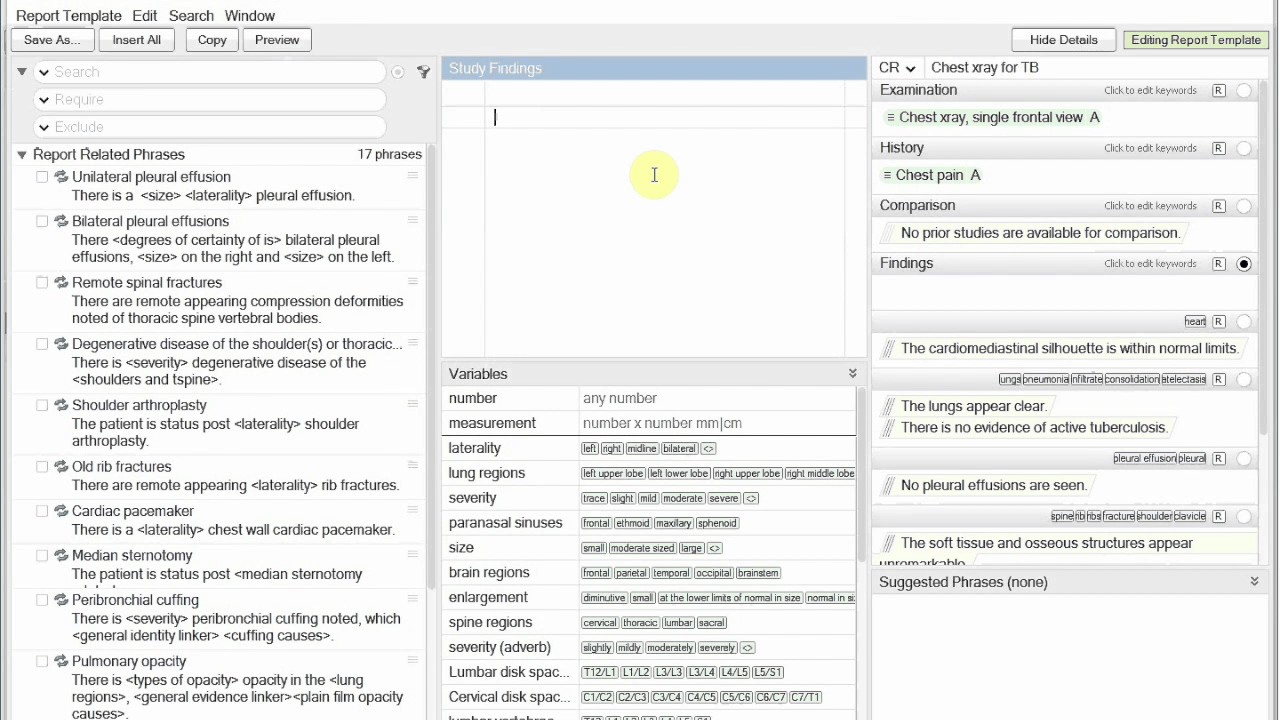Click the phrase icon beside Shoulder arthroplasty
Image resolution: width=1280 pixels, height=720 pixels.
click(x=61, y=405)
